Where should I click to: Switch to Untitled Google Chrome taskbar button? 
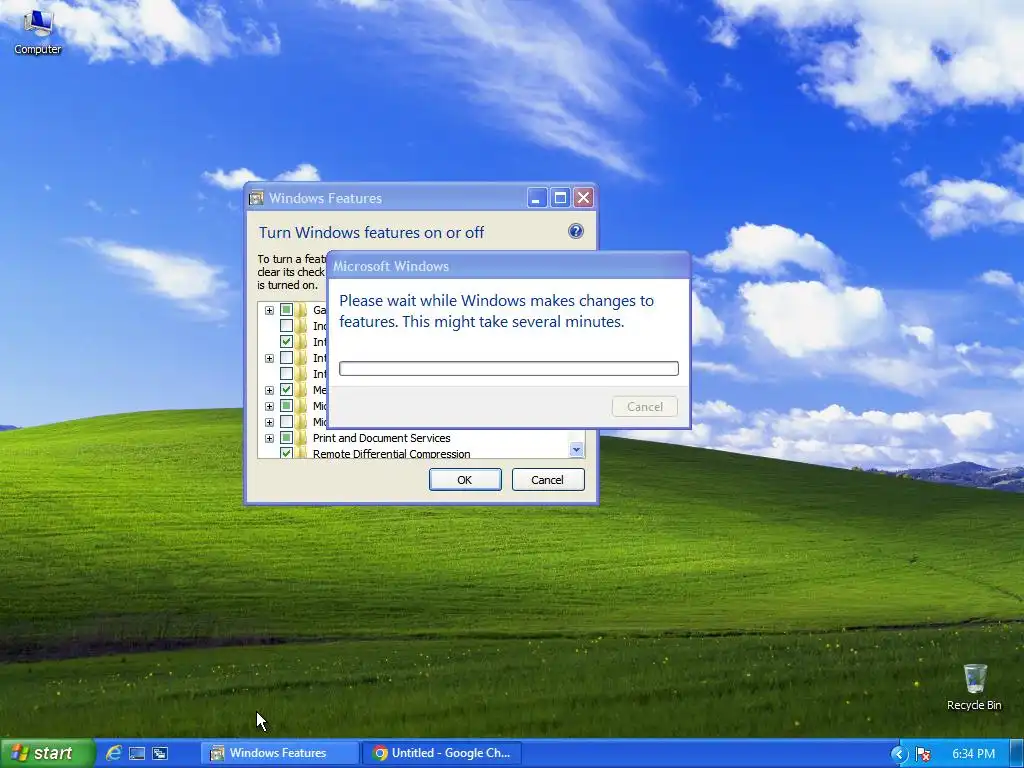point(442,753)
